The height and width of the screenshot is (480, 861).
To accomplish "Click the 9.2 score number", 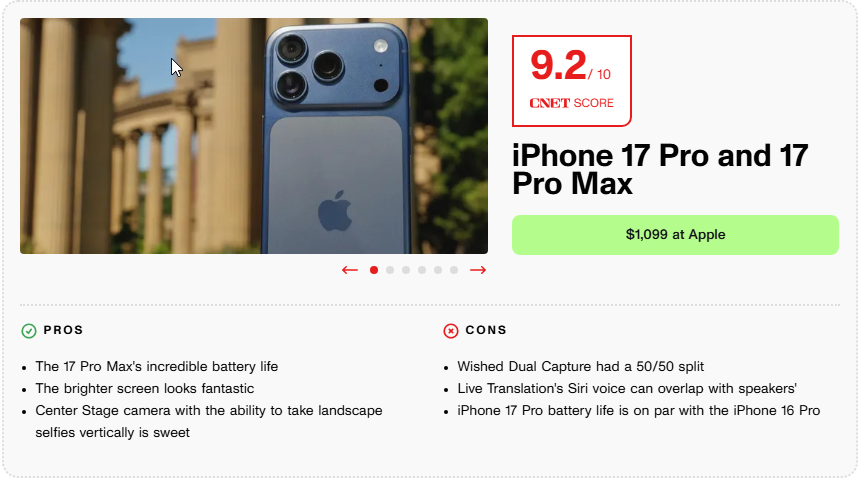I will point(558,66).
